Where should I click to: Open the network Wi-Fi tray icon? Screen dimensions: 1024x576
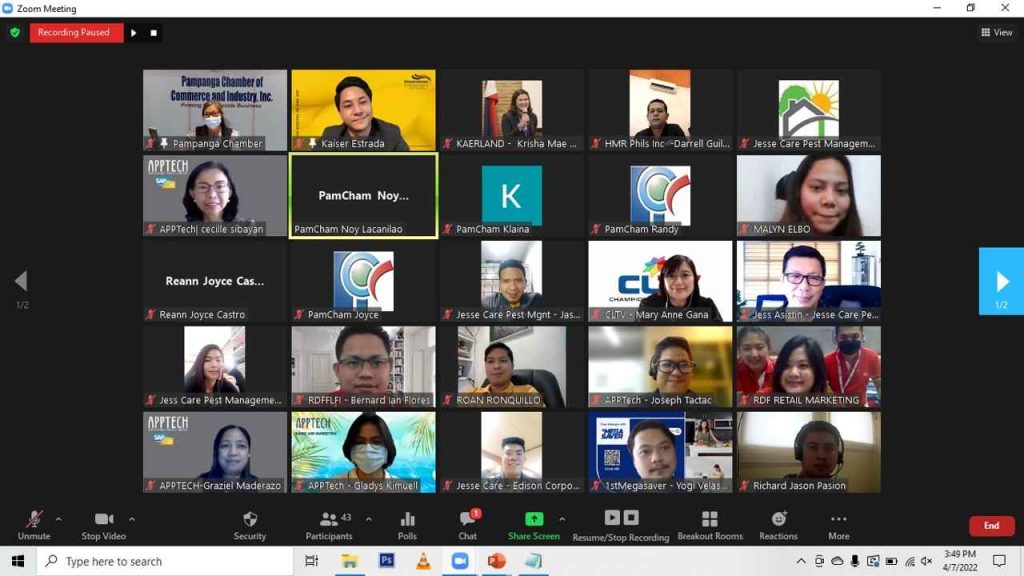click(x=909, y=561)
